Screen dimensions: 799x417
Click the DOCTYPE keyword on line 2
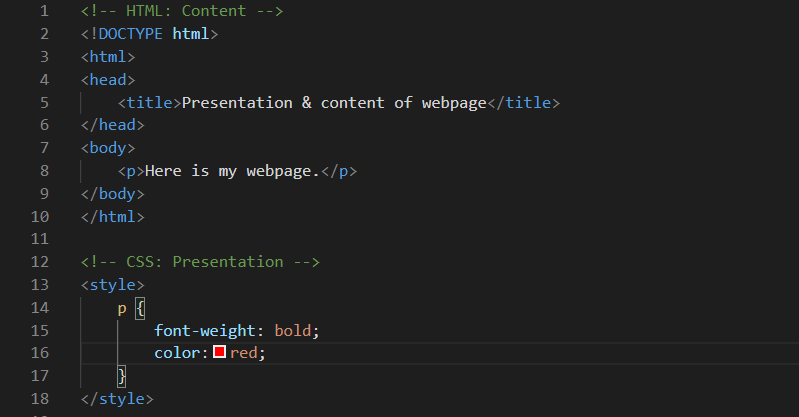pos(127,34)
